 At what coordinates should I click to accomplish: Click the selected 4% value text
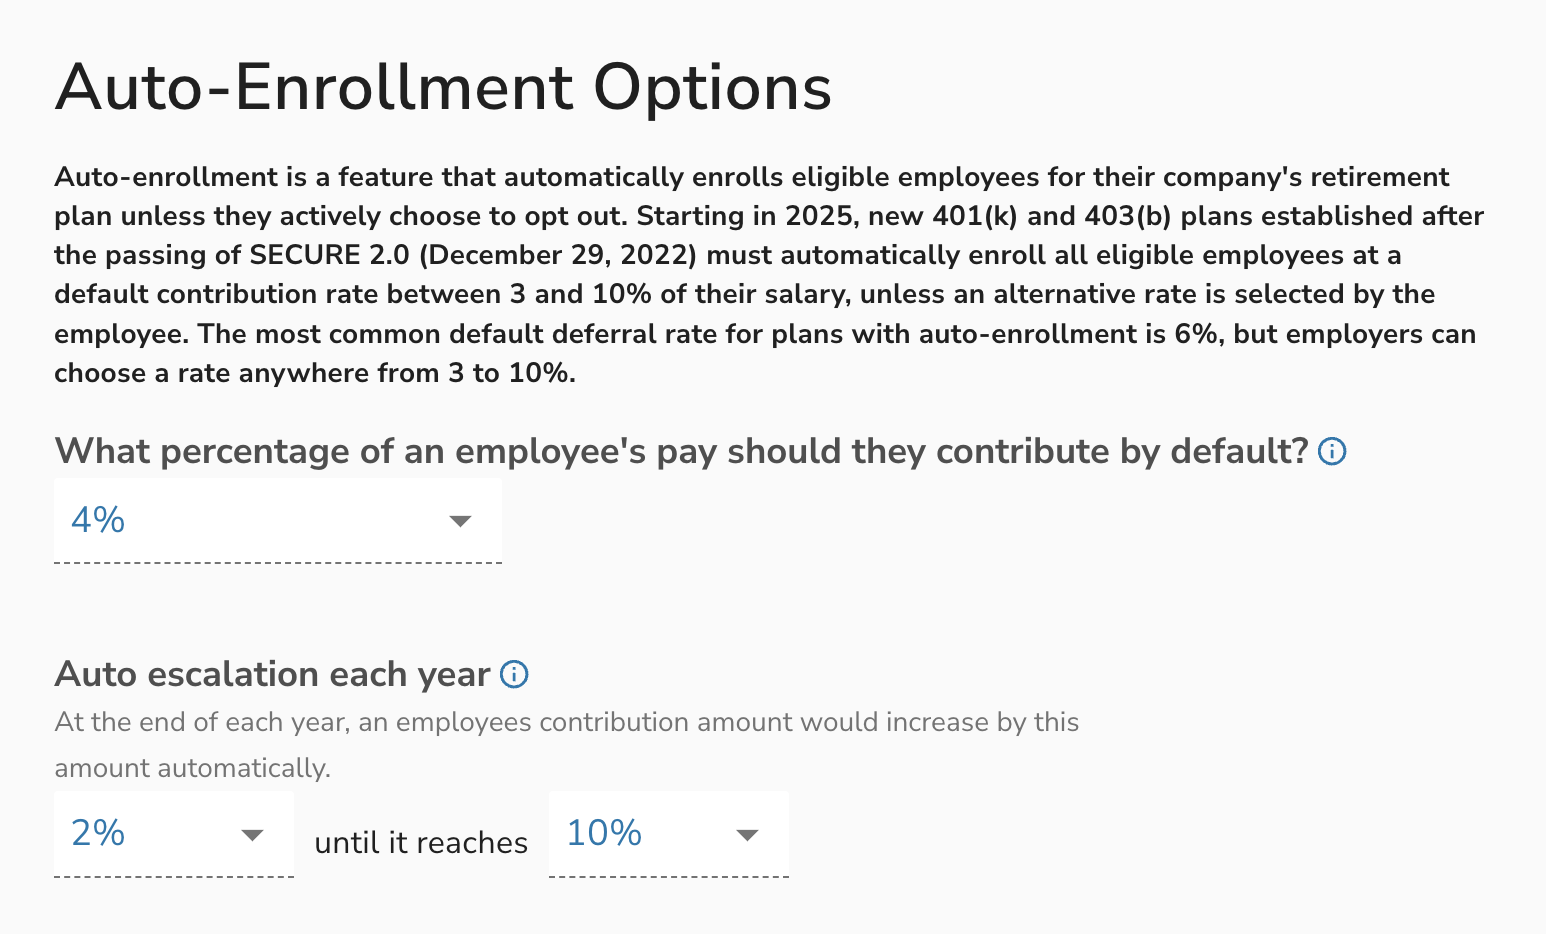(x=98, y=520)
